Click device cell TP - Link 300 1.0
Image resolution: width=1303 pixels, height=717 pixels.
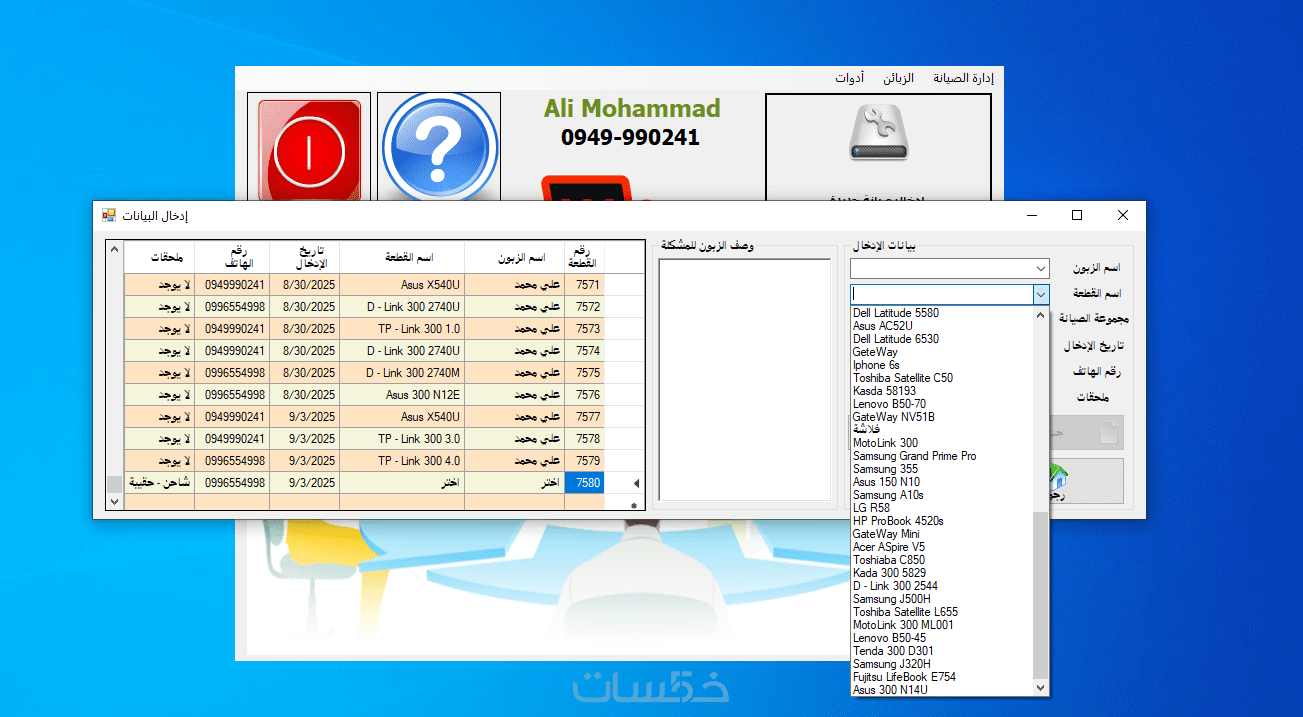click(402, 329)
